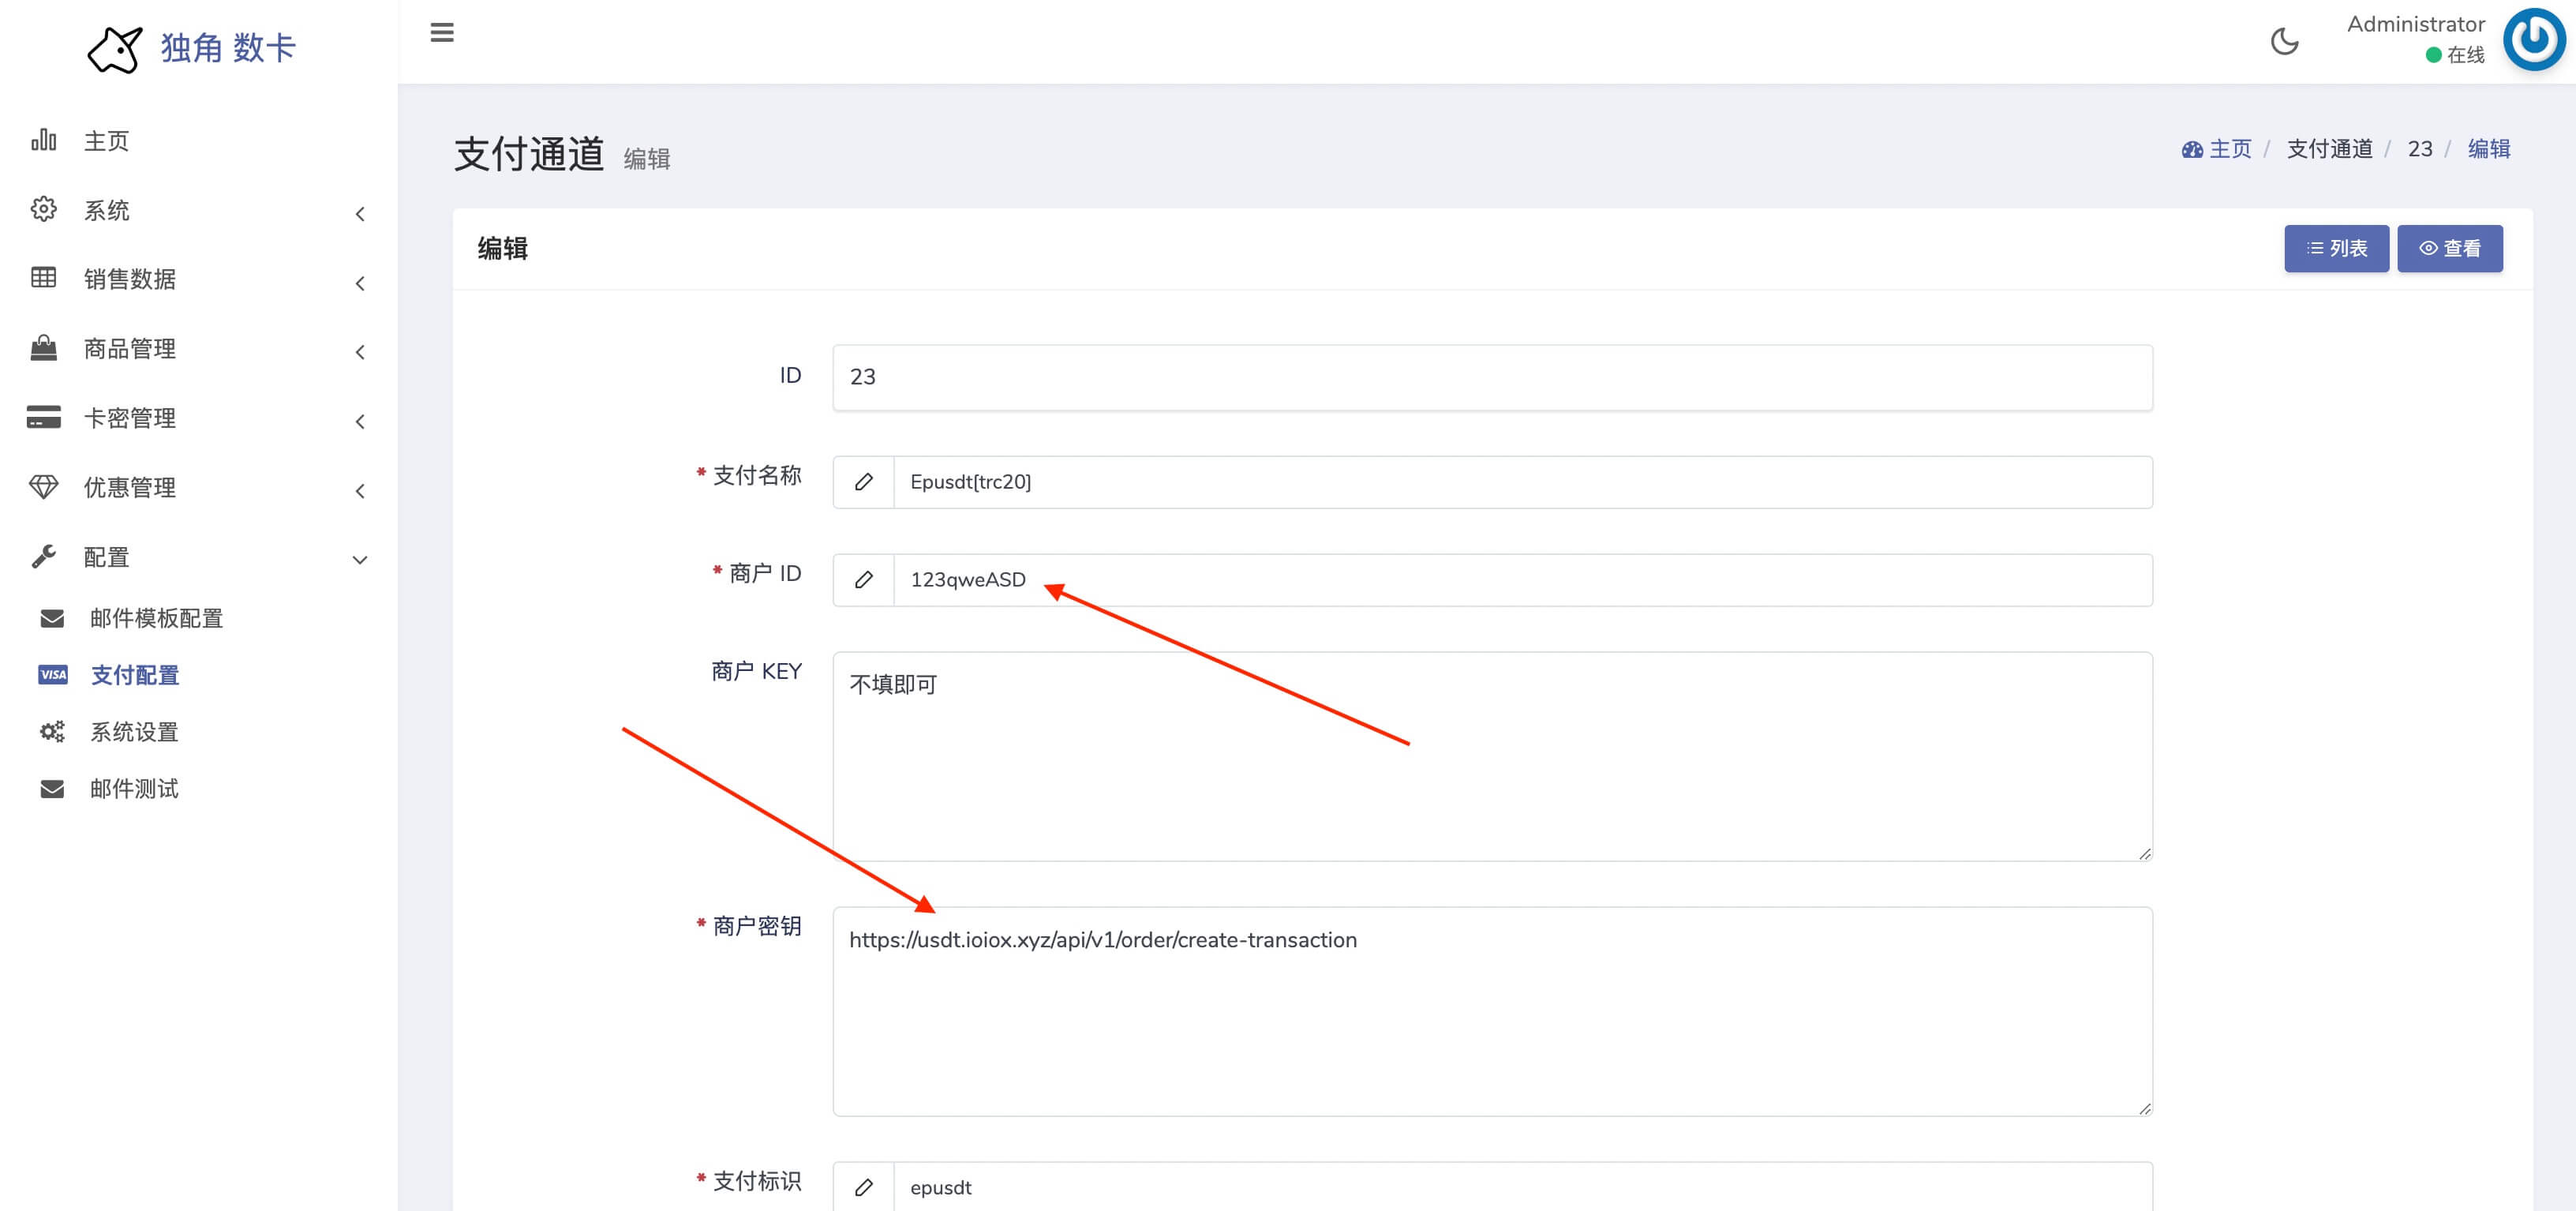This screenshot has width=2576, height=1211.
Task: Switch to dark mode with moon icon
Action: coord(2284,41)
